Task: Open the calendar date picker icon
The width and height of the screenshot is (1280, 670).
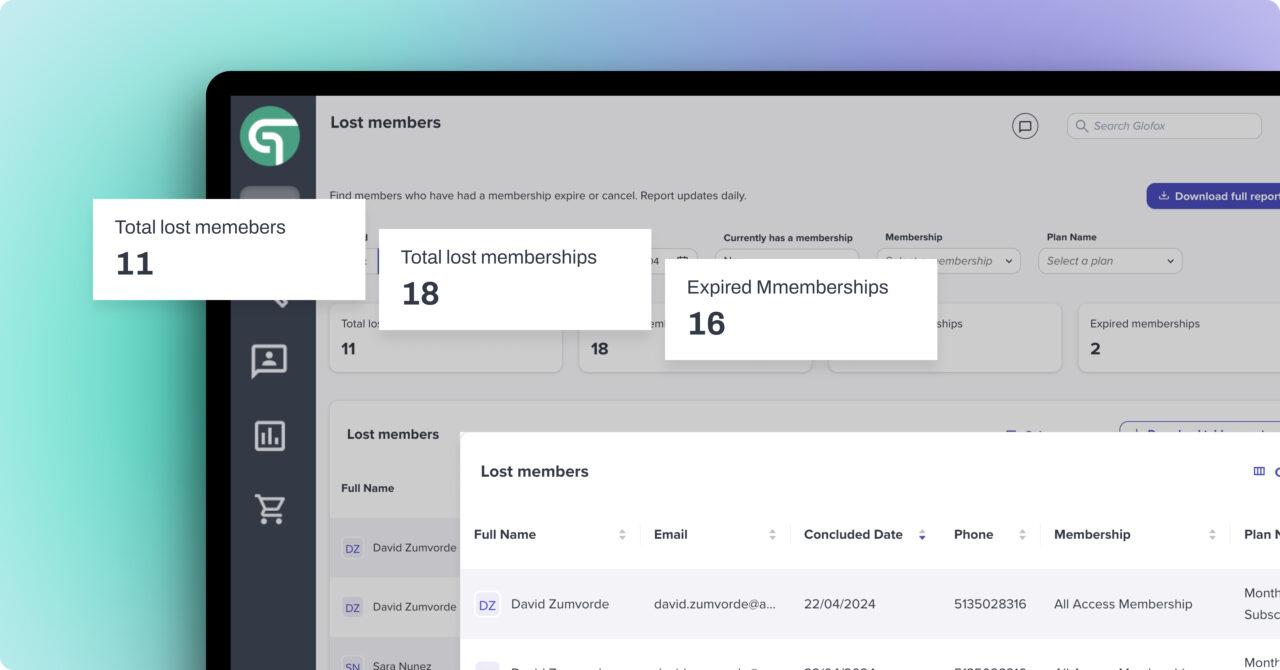Action: 681,260
